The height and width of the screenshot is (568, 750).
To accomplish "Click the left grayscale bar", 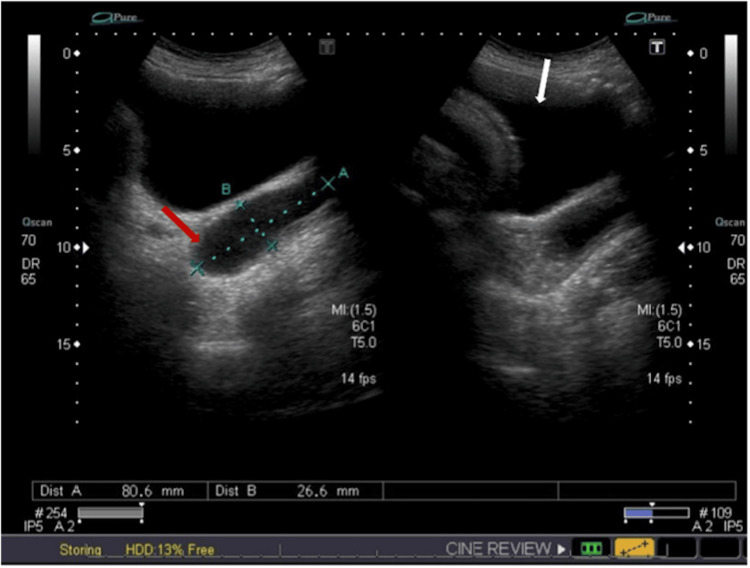I will click(34, 93).
